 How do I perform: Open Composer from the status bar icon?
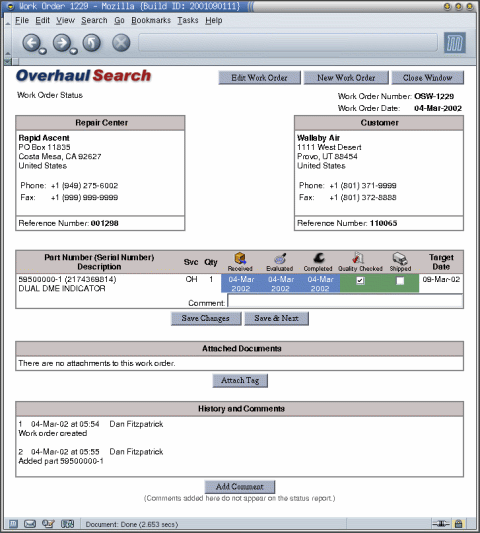click(x=48, y=524)
